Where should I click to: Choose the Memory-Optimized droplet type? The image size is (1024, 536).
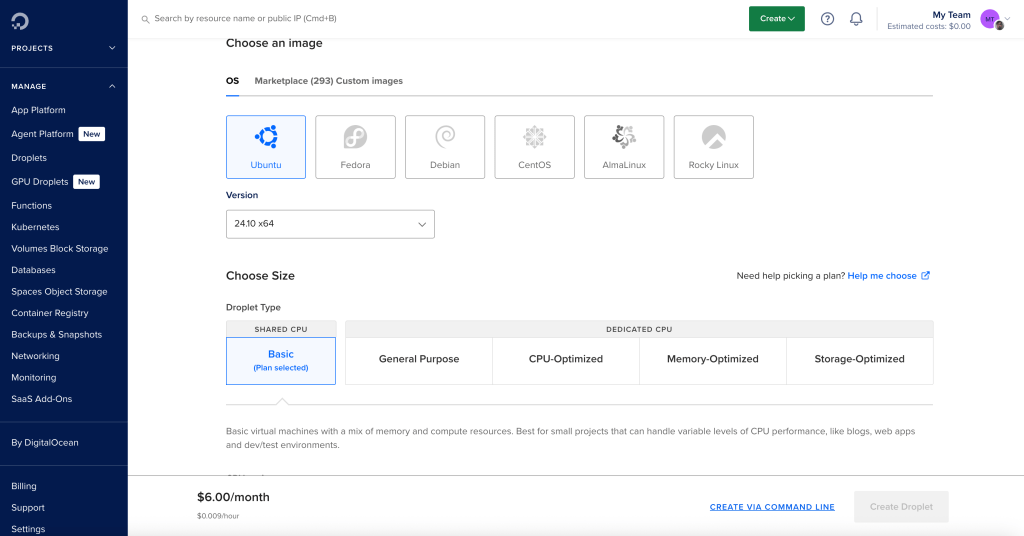tap(712, 359)
